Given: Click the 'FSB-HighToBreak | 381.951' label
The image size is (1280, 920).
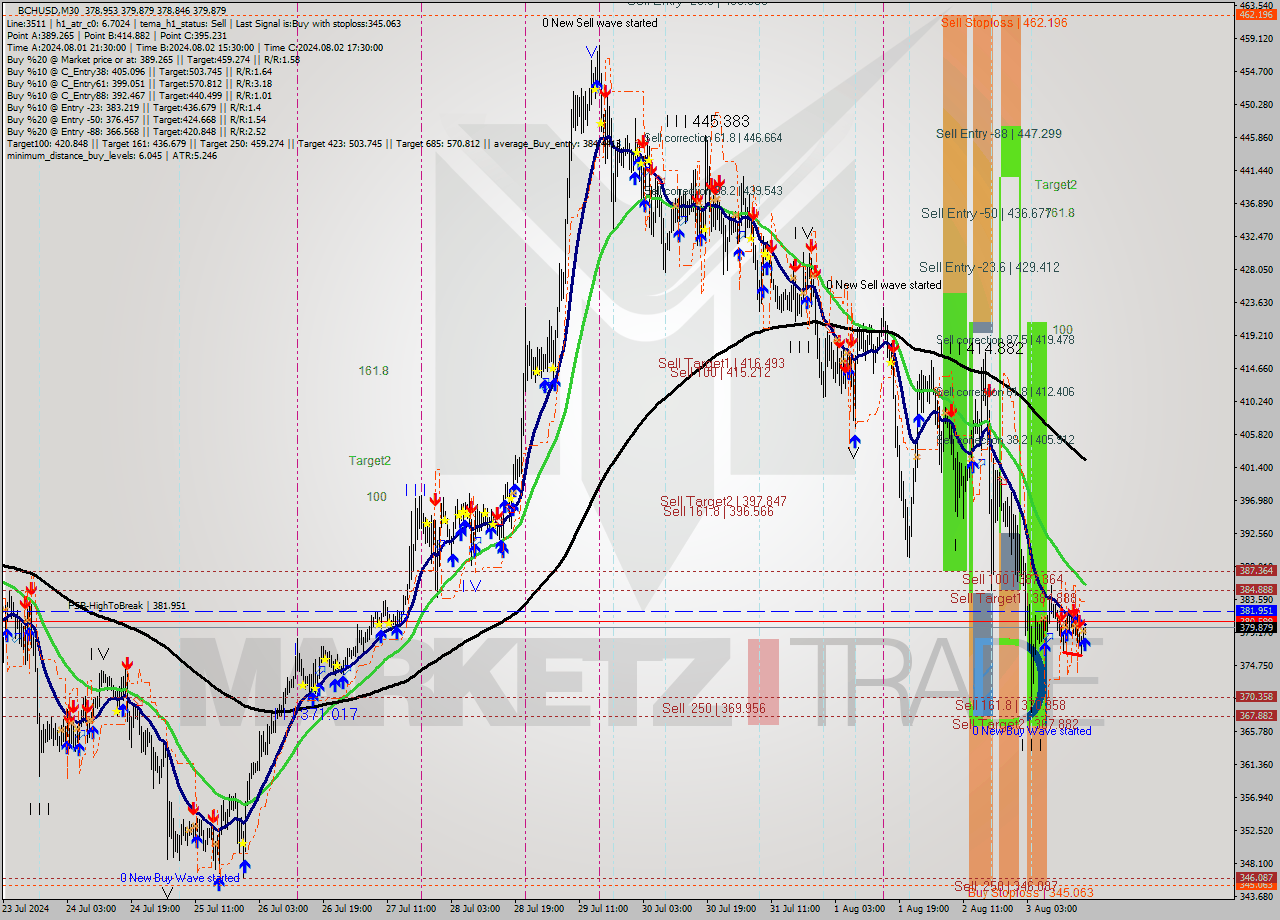Looking at the screenshot, I should pyautogui.click(x=127, y=606).
